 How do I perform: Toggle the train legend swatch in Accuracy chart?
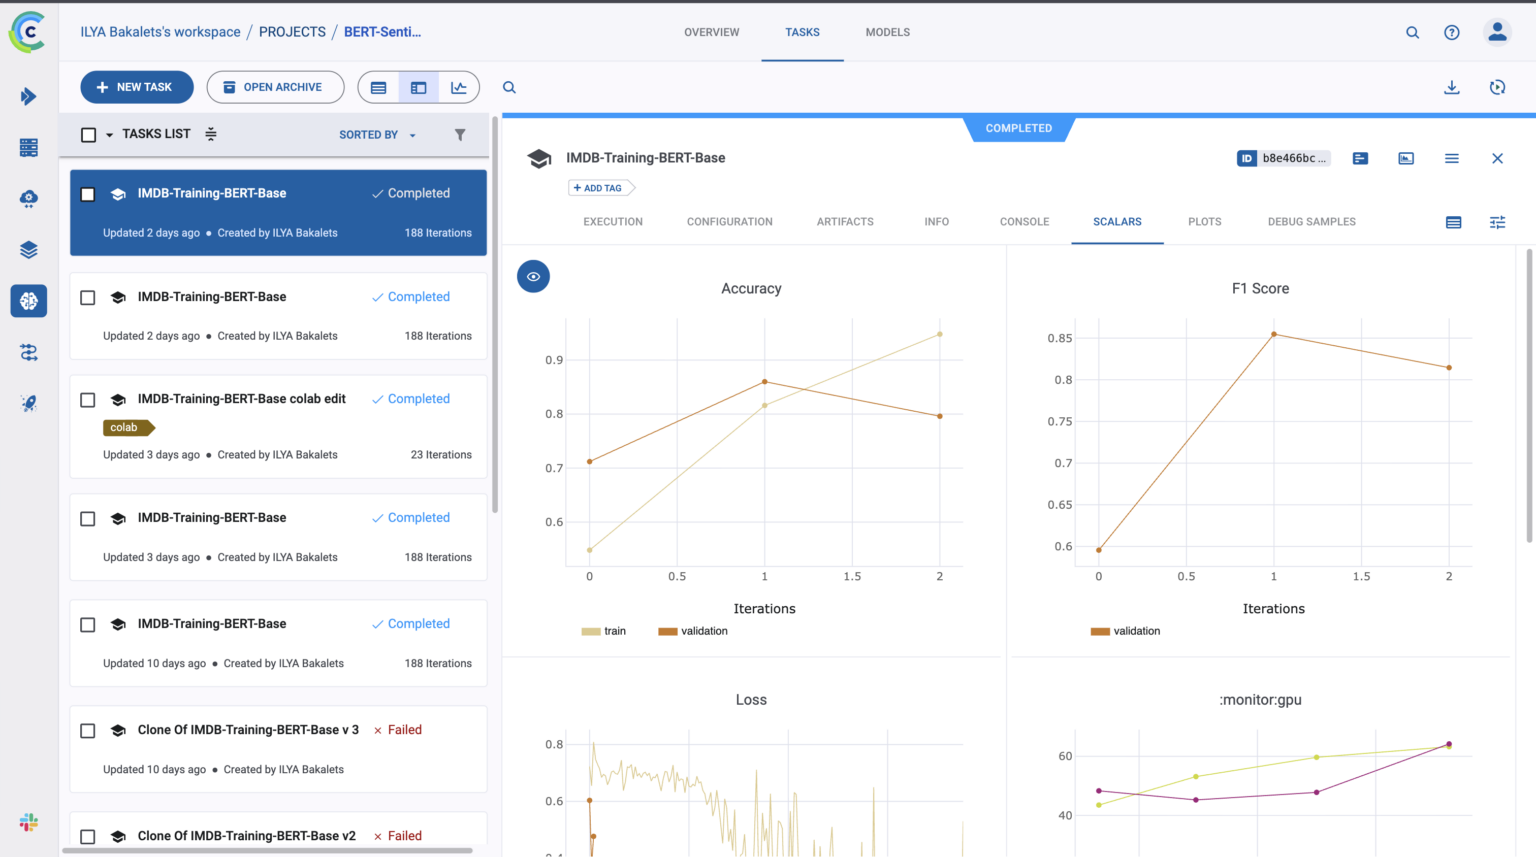591,631
